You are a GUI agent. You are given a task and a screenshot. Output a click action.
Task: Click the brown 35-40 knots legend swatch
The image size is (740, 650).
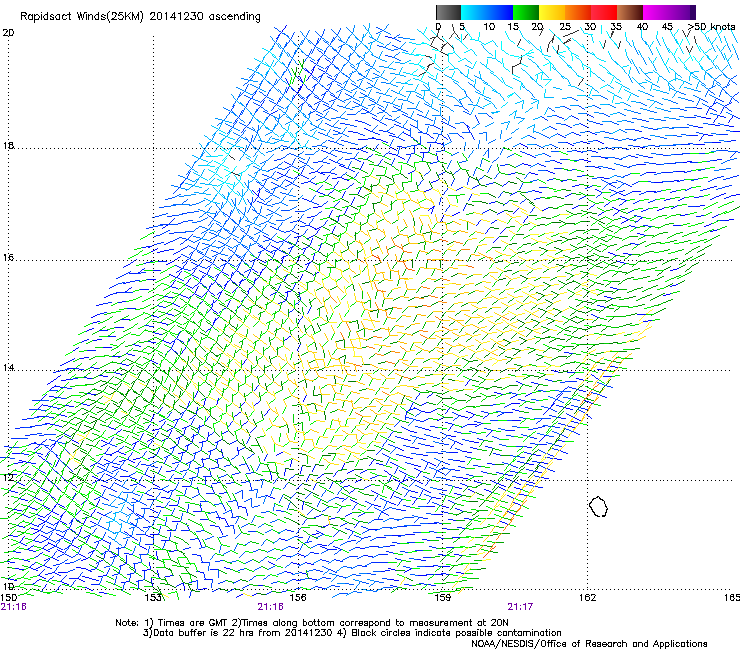click(630, 12)
